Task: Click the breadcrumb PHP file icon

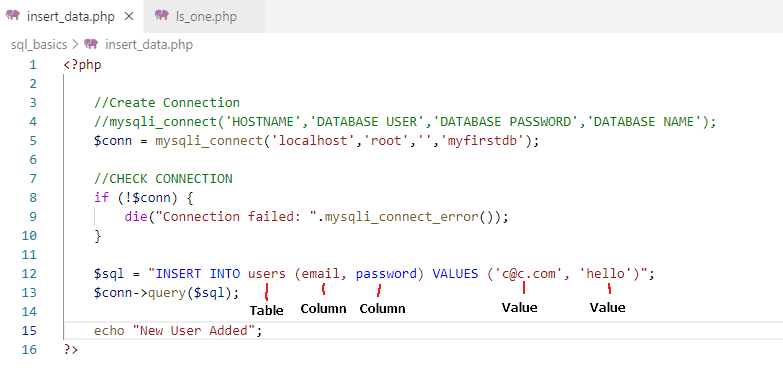Action: pyautogui.click(x=91, y=44)
